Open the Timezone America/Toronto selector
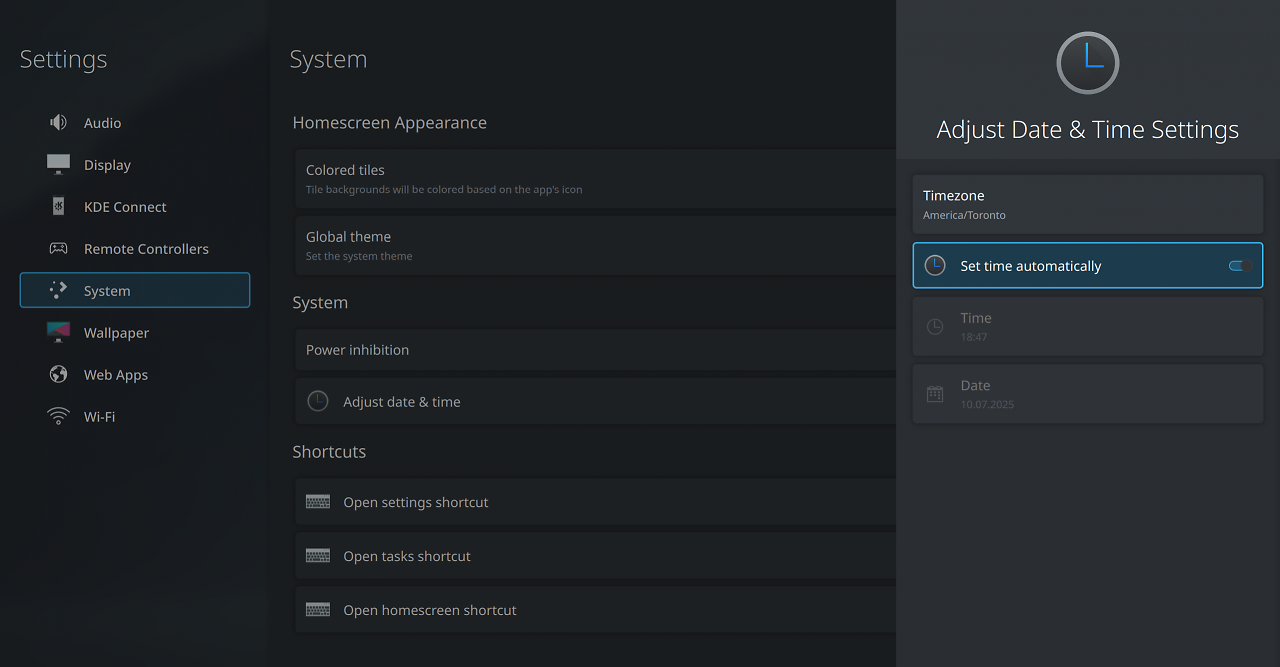The width and height of the screenshot is (1280, 667). (x=1088, y=205)
